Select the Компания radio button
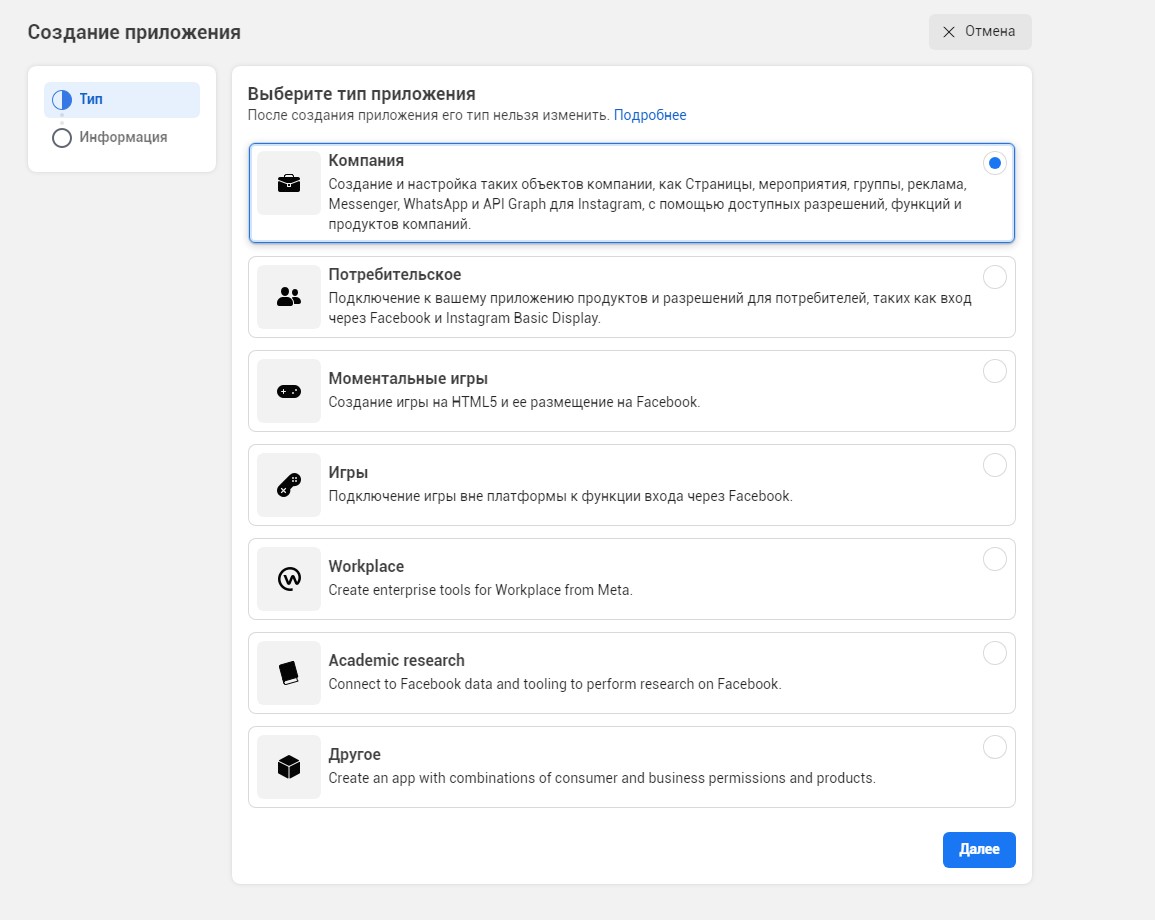Viewport: 1155px width, 920px height. 994,163
